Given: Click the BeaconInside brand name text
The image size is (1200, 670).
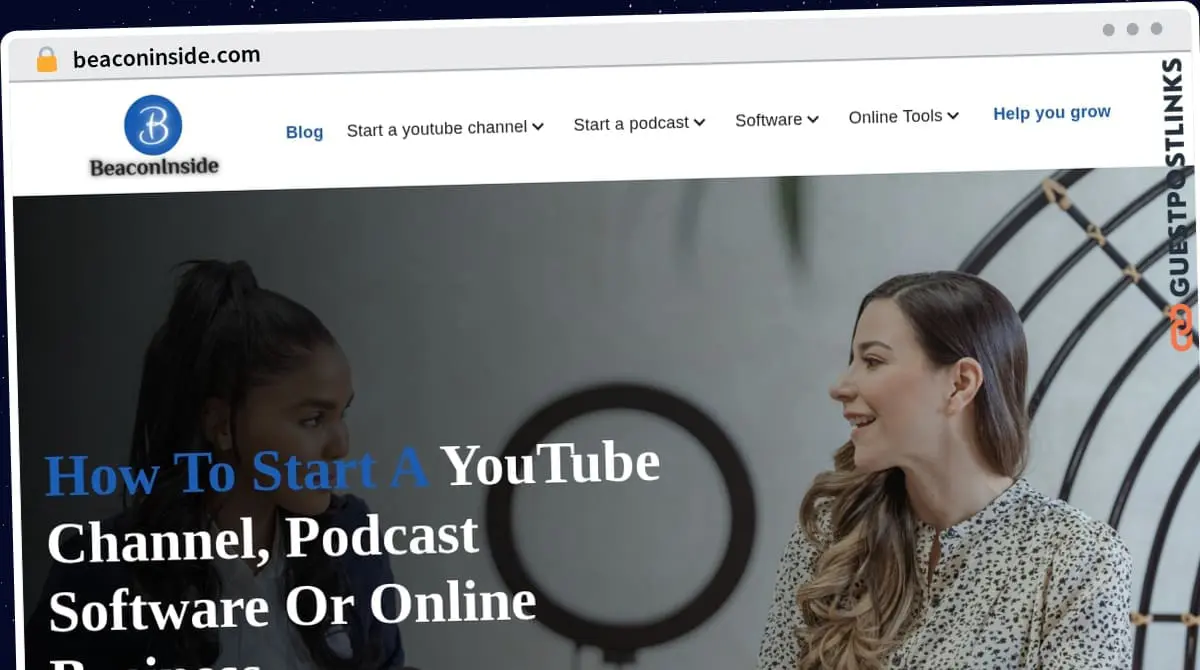Looking at the screenshot, I should 154,167.
